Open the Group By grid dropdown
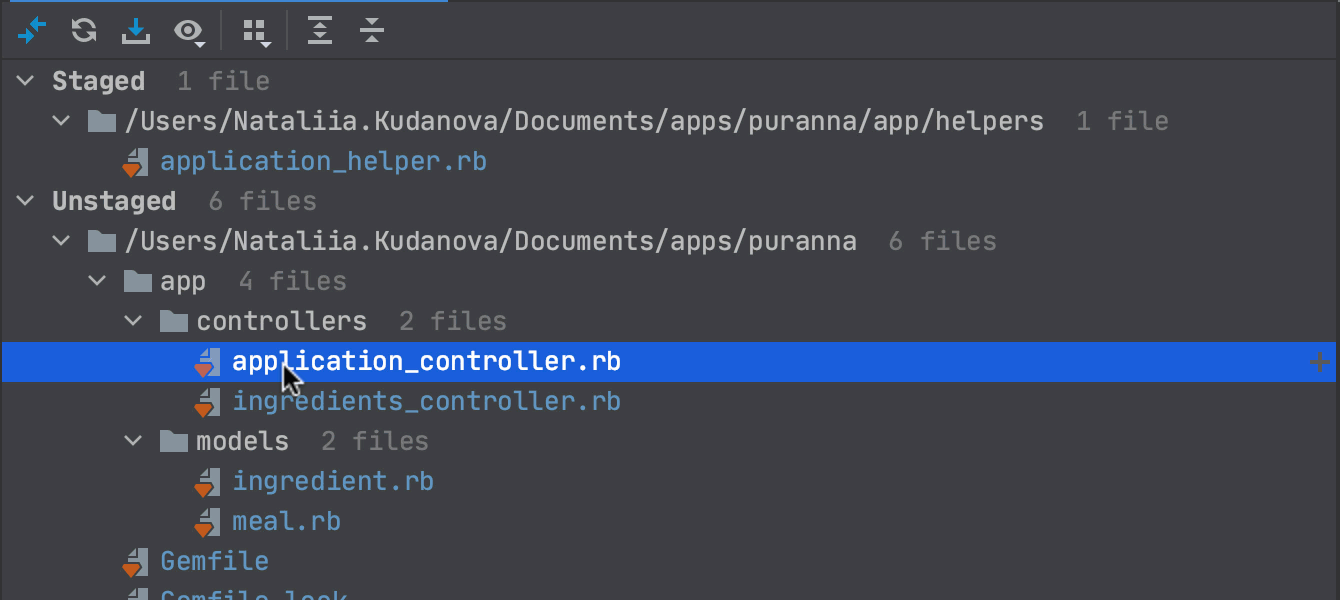This screenshot has height=600, width=1340. tap(256, 32)
